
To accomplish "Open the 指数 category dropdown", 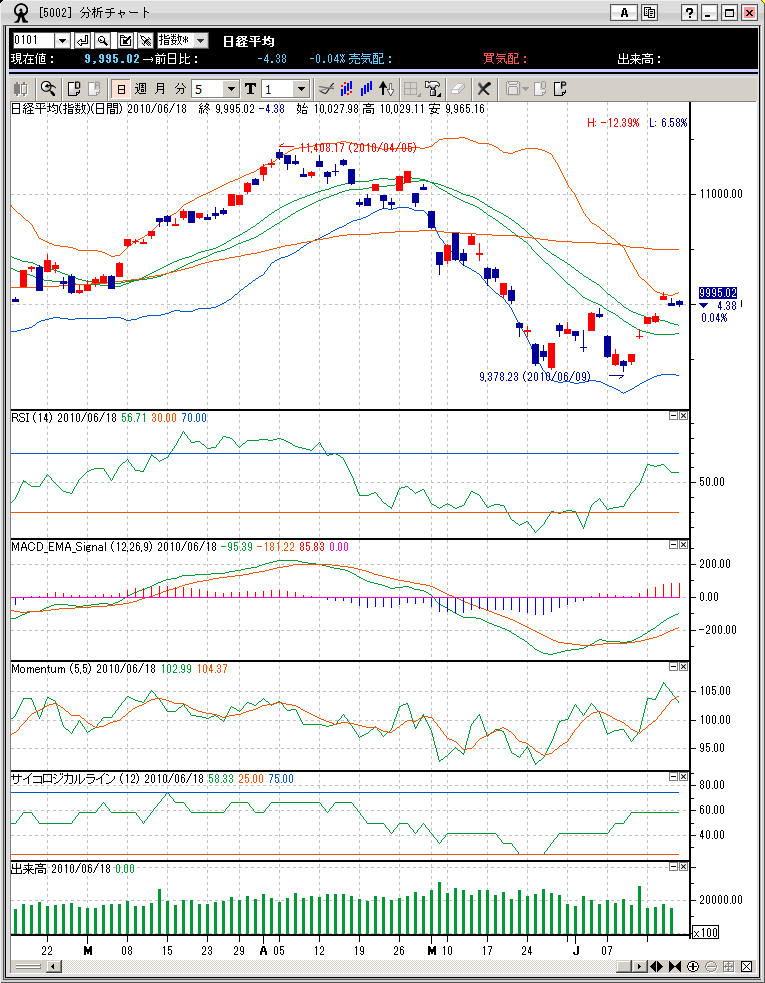I will pyautogui.click(x=200, y=40).
